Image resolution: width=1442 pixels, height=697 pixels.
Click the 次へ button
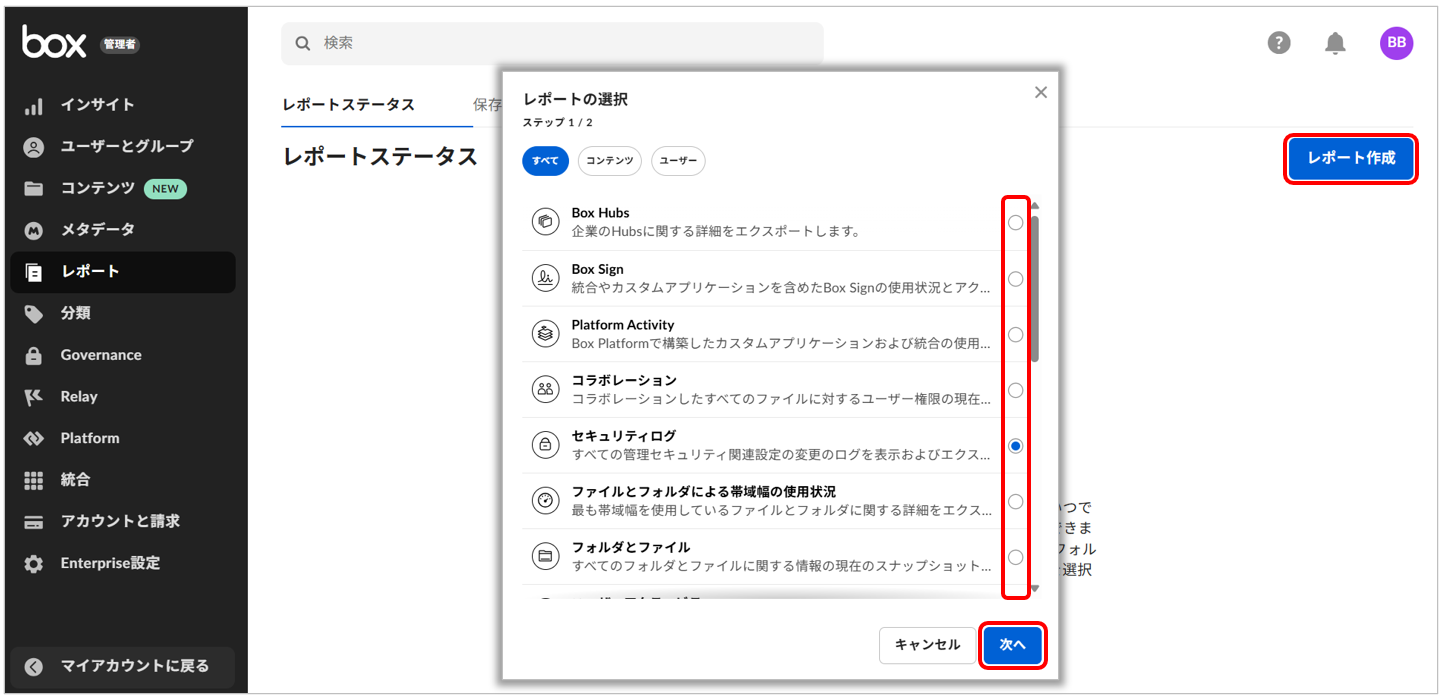click(1013, 645)
